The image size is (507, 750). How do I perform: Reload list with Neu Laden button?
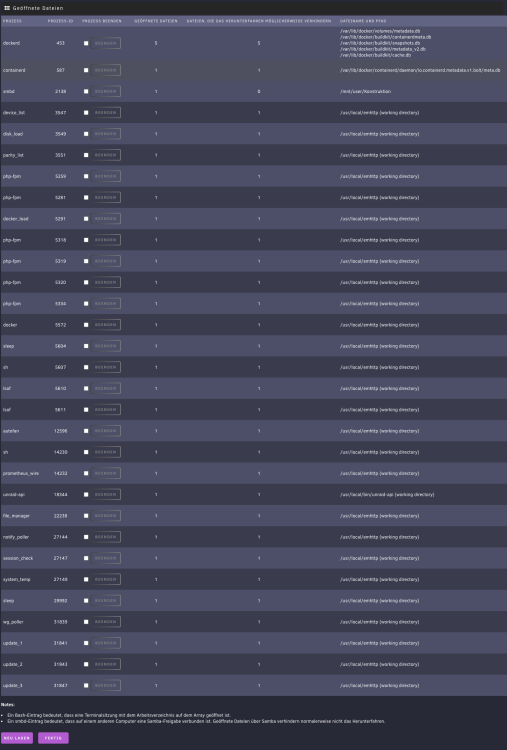click(x=17, y=738)
